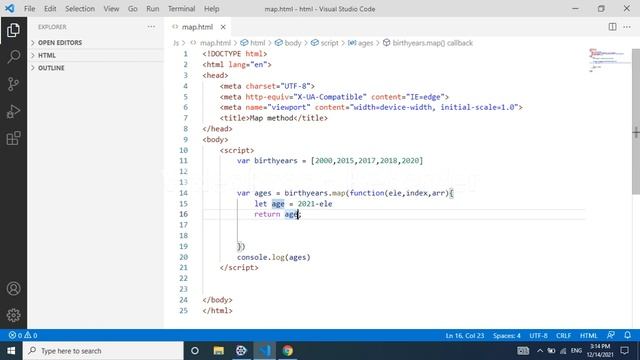Split the editor to the right
640x360 pixels.
(612, 27)
